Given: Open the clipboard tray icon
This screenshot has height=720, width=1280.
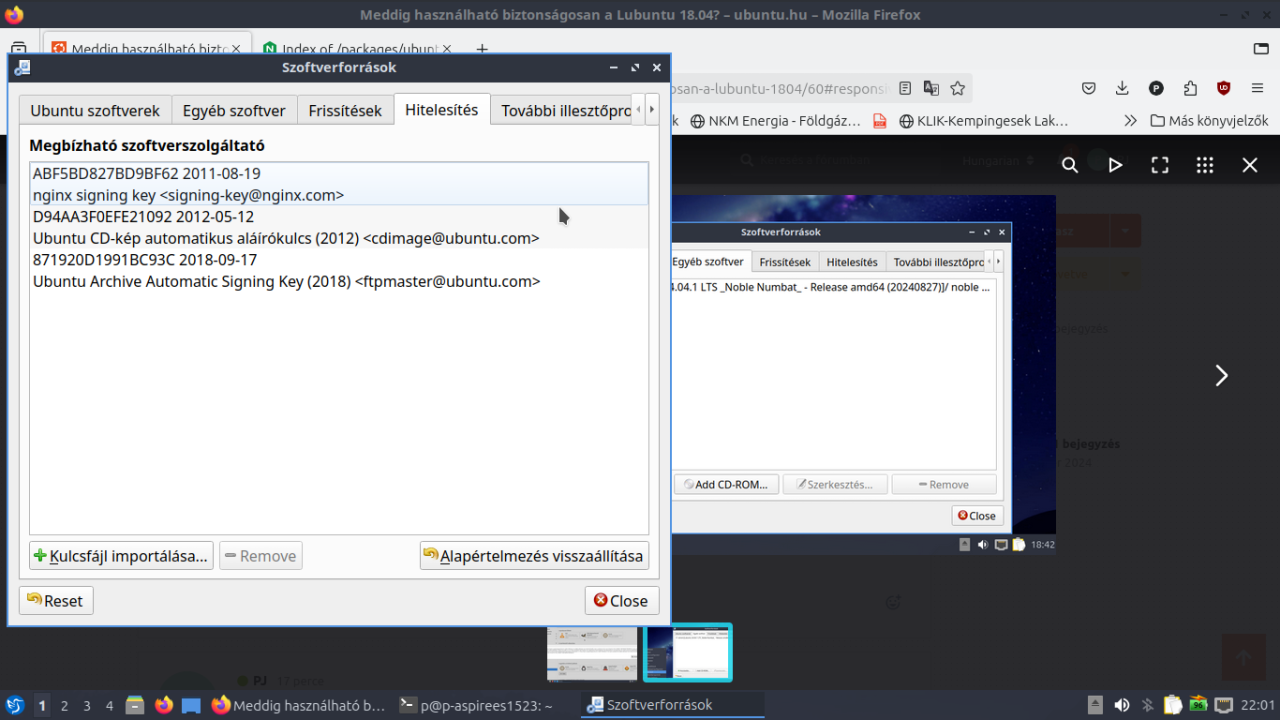Looking at the screenshot, I should [x=1173, y=705].
